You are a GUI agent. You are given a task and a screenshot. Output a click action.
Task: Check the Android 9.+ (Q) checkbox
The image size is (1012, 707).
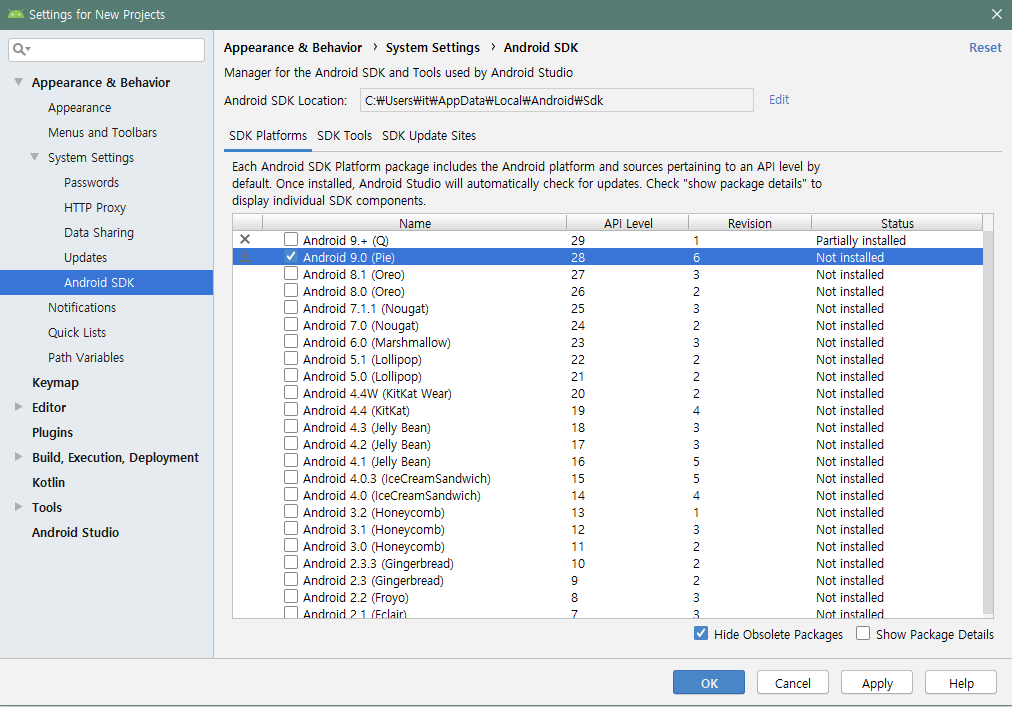pos(291,239)
